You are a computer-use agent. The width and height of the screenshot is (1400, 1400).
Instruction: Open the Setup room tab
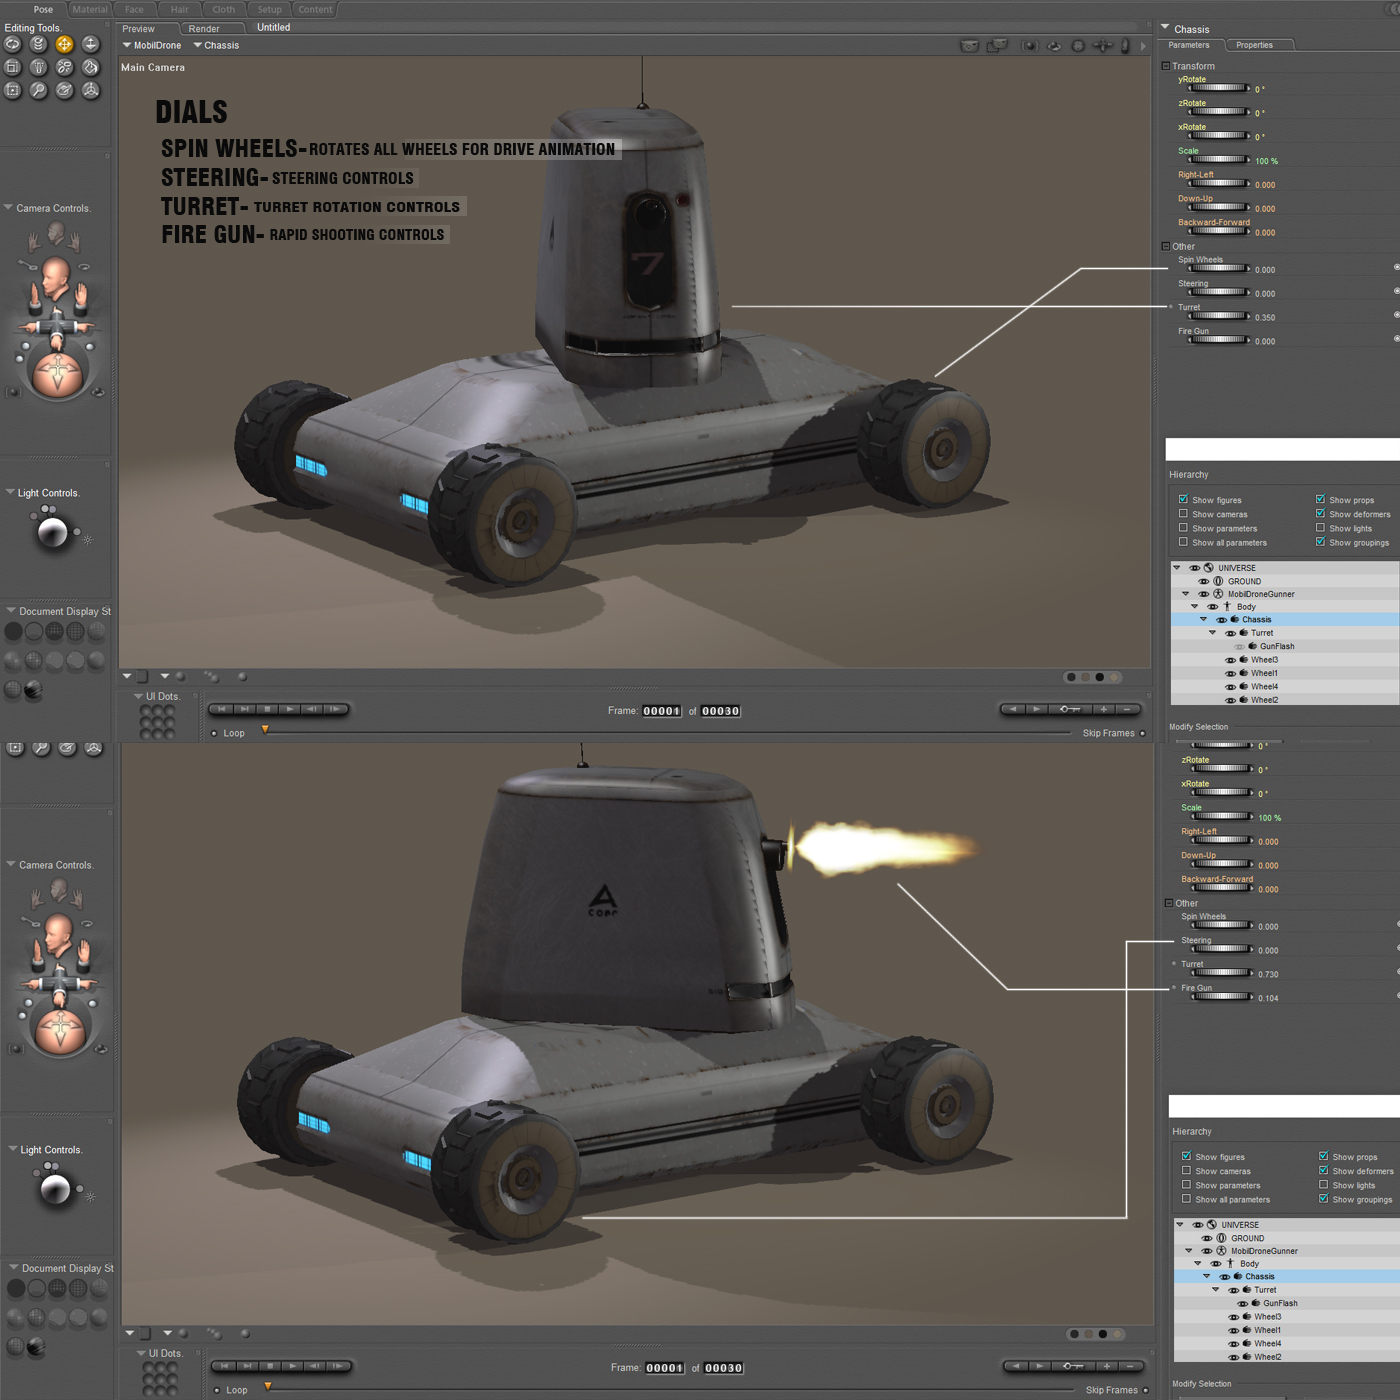[x=269, y=9]
